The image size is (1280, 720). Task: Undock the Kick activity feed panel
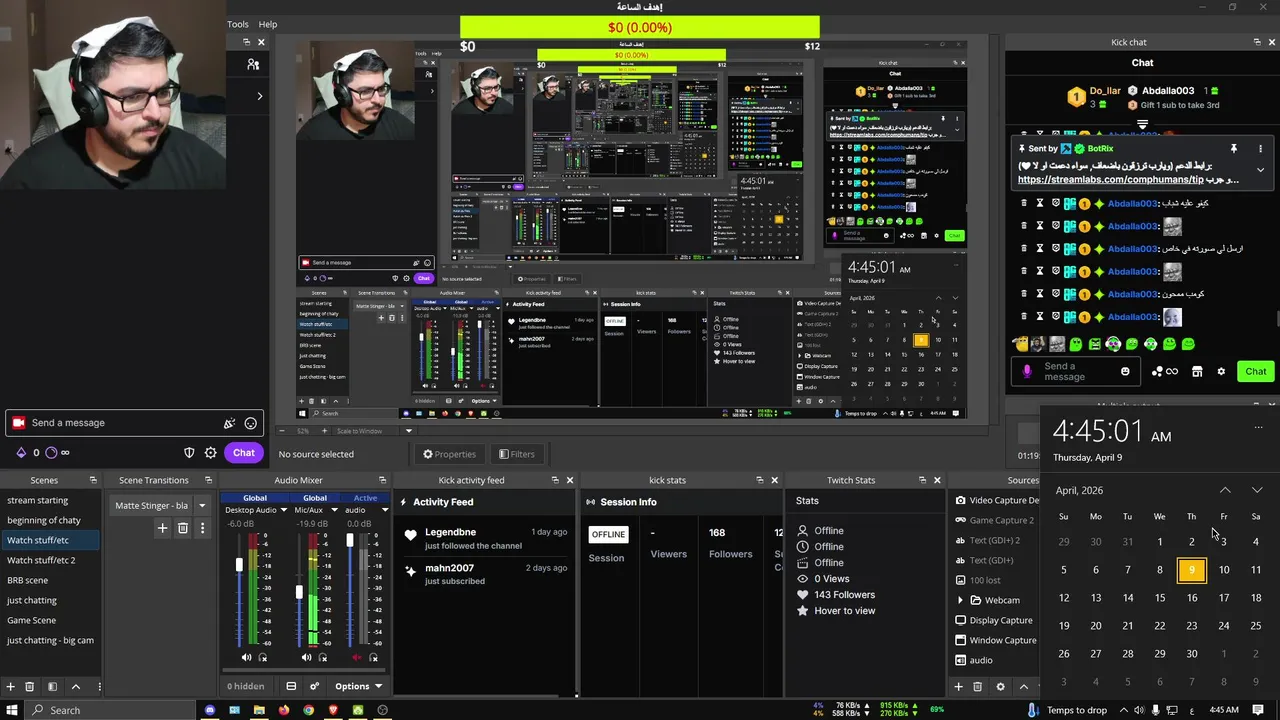click(x=555, y=480)
